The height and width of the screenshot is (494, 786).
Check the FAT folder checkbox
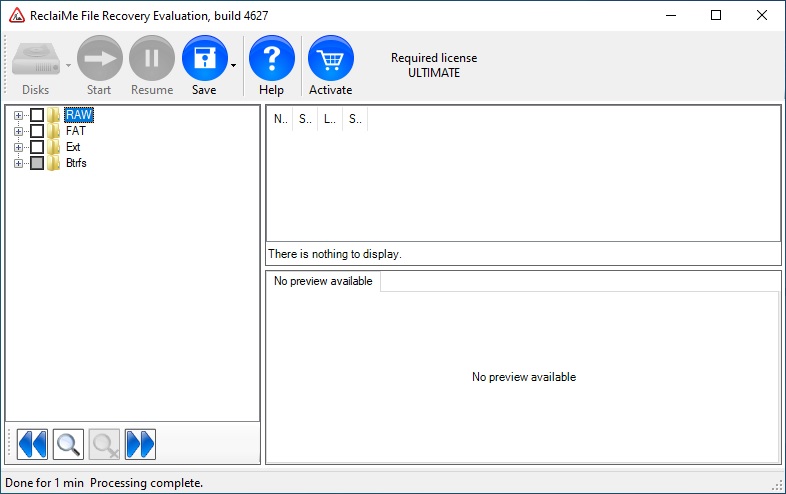coord(37,131)
